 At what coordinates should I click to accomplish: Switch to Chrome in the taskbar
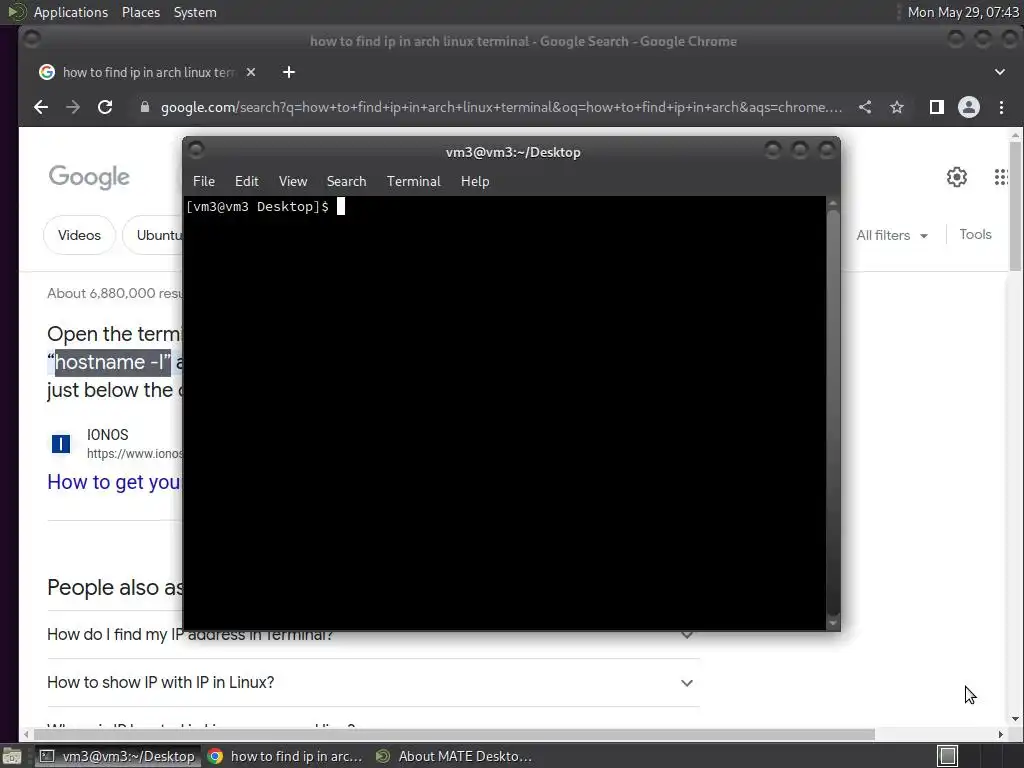coord(285,756)
